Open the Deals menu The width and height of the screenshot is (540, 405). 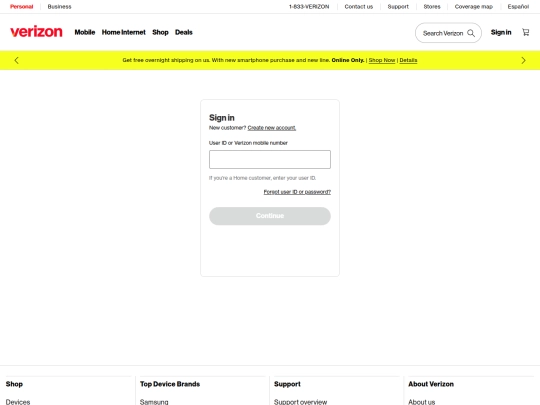pyautogui.click(x=184, y=32)
